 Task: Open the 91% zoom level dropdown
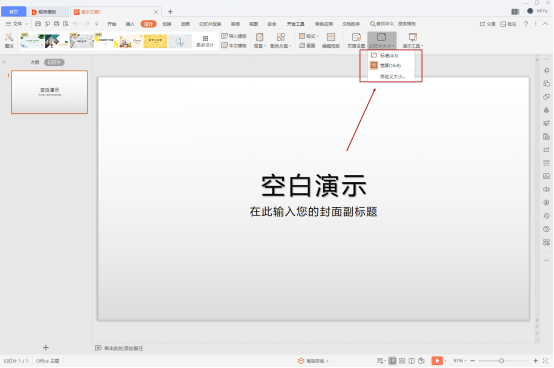[x=460, y=361]
